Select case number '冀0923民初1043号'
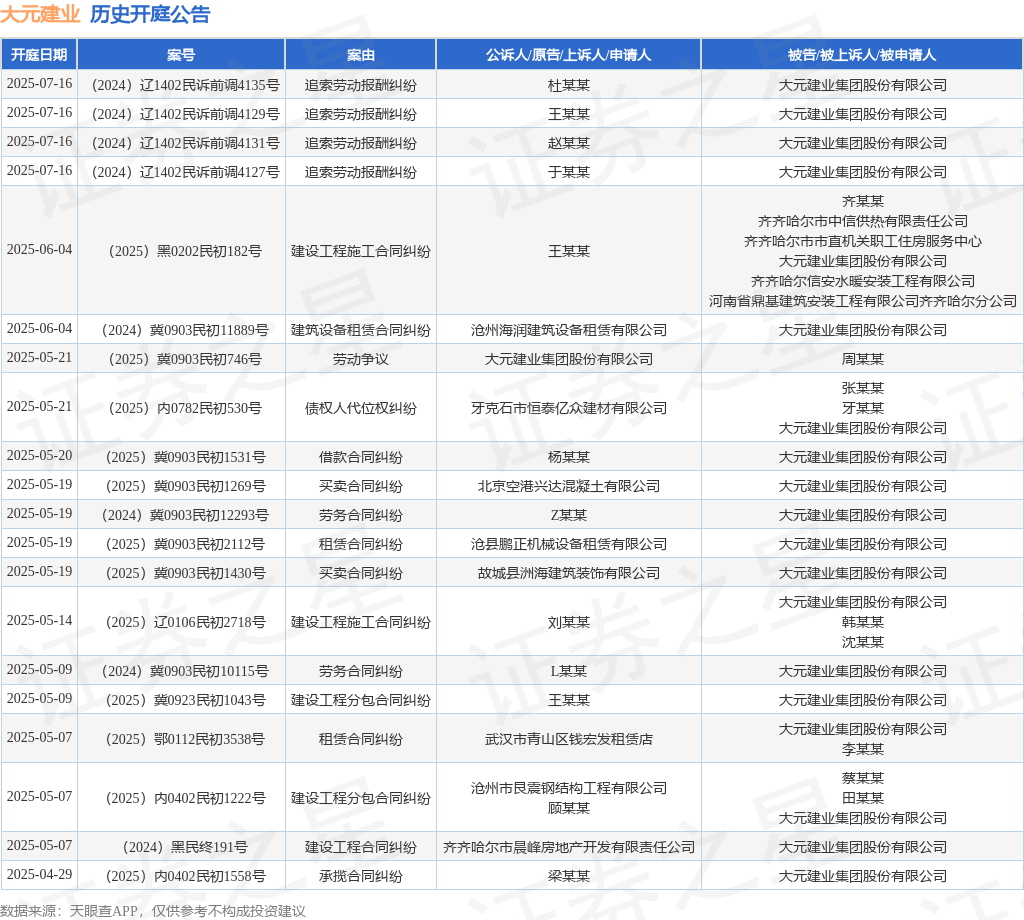 click(x=209, y=700)
